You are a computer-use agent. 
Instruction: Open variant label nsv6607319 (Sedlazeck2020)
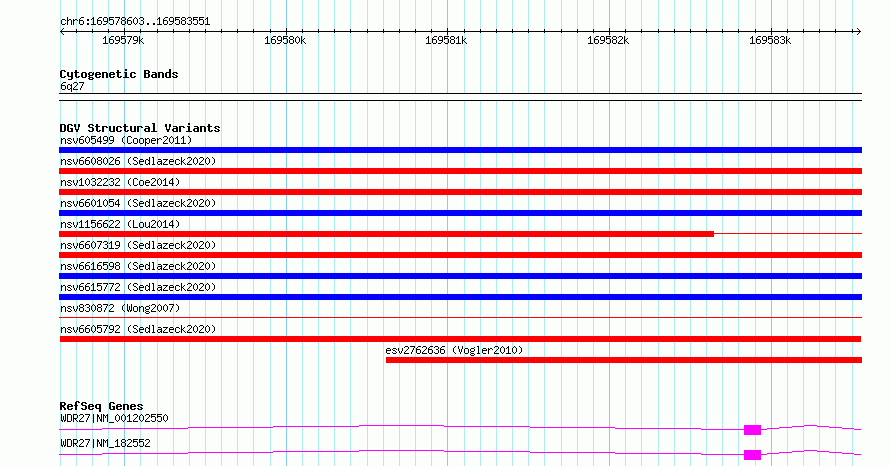pyautogui.click(x=138, y=245)
